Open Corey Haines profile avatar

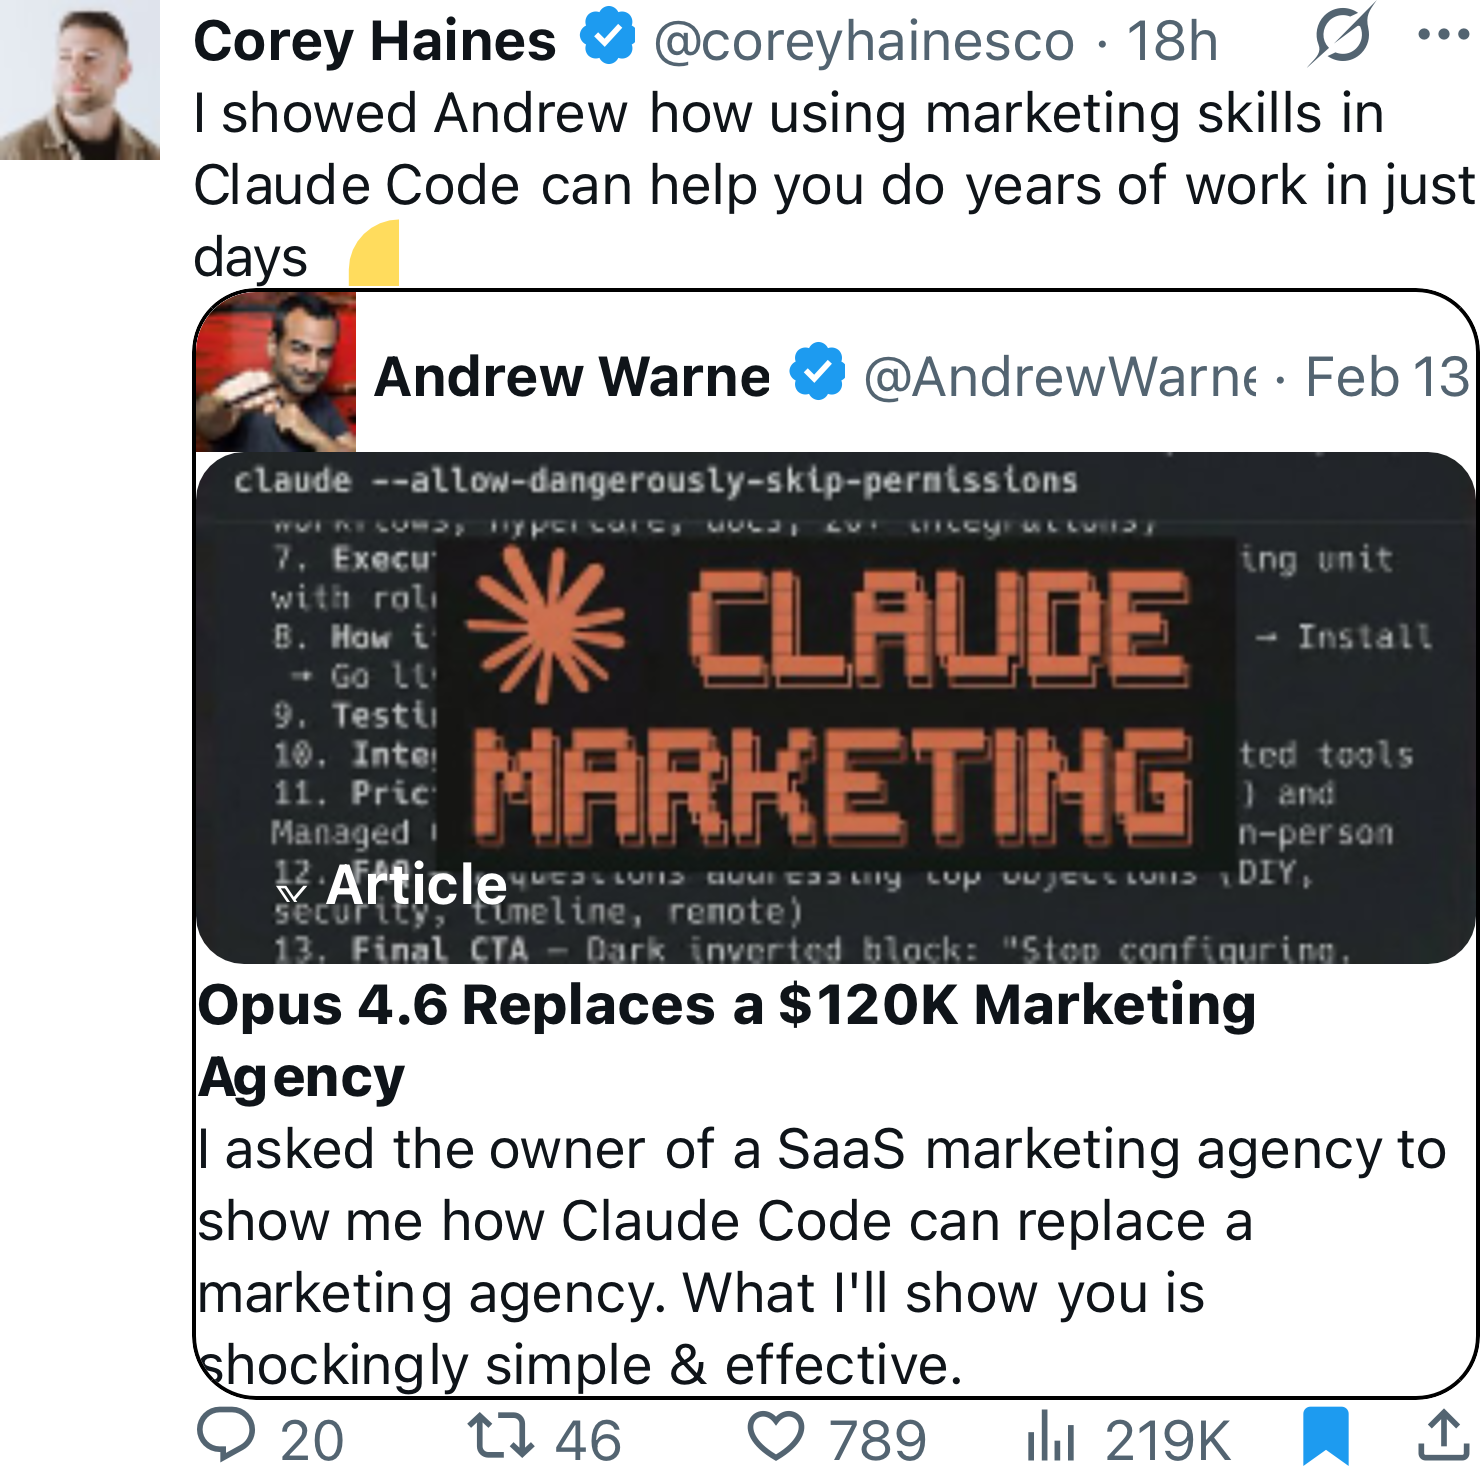[x=80, y=80]
